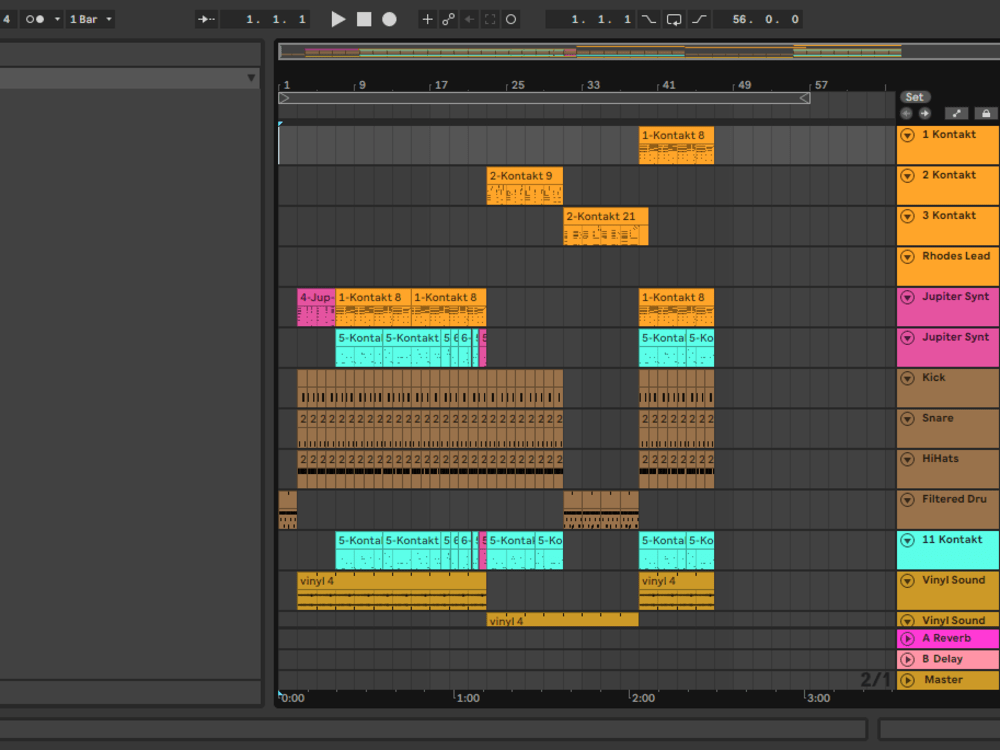Select the B Delay track header
The width and height of the screenshot is (1000, 750).
(x=948, y=659)
